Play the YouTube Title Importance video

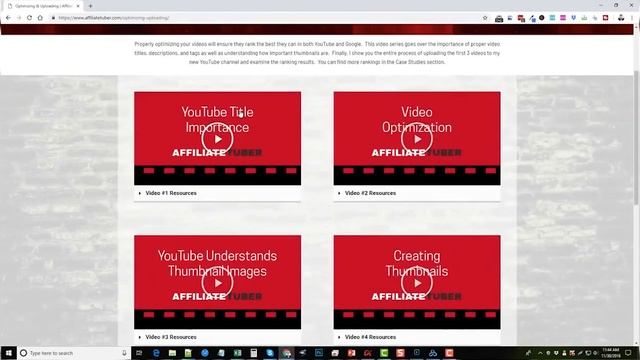pyautogui.click(x=217, y=139)
